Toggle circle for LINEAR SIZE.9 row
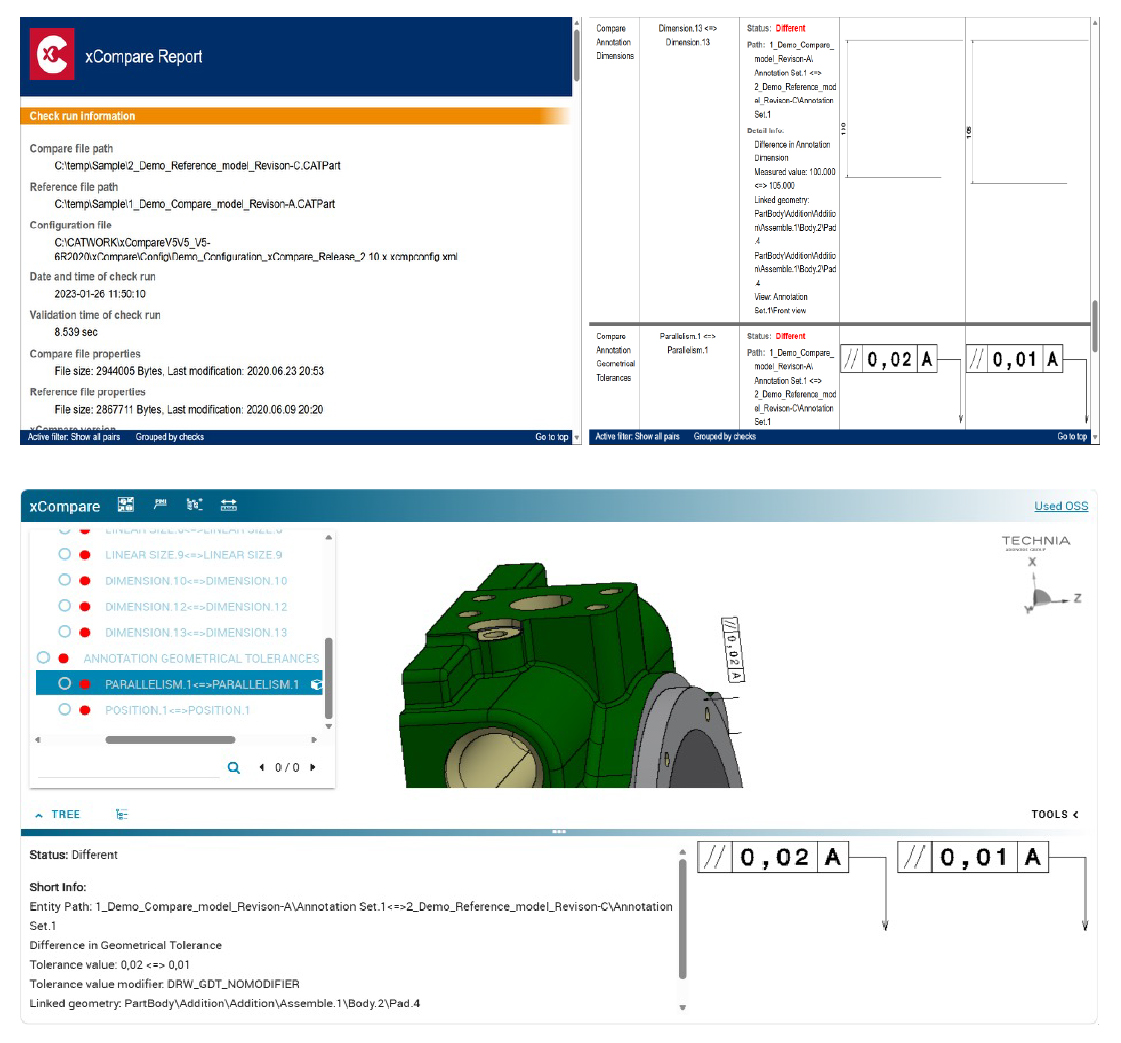 [x=64, y=554]
